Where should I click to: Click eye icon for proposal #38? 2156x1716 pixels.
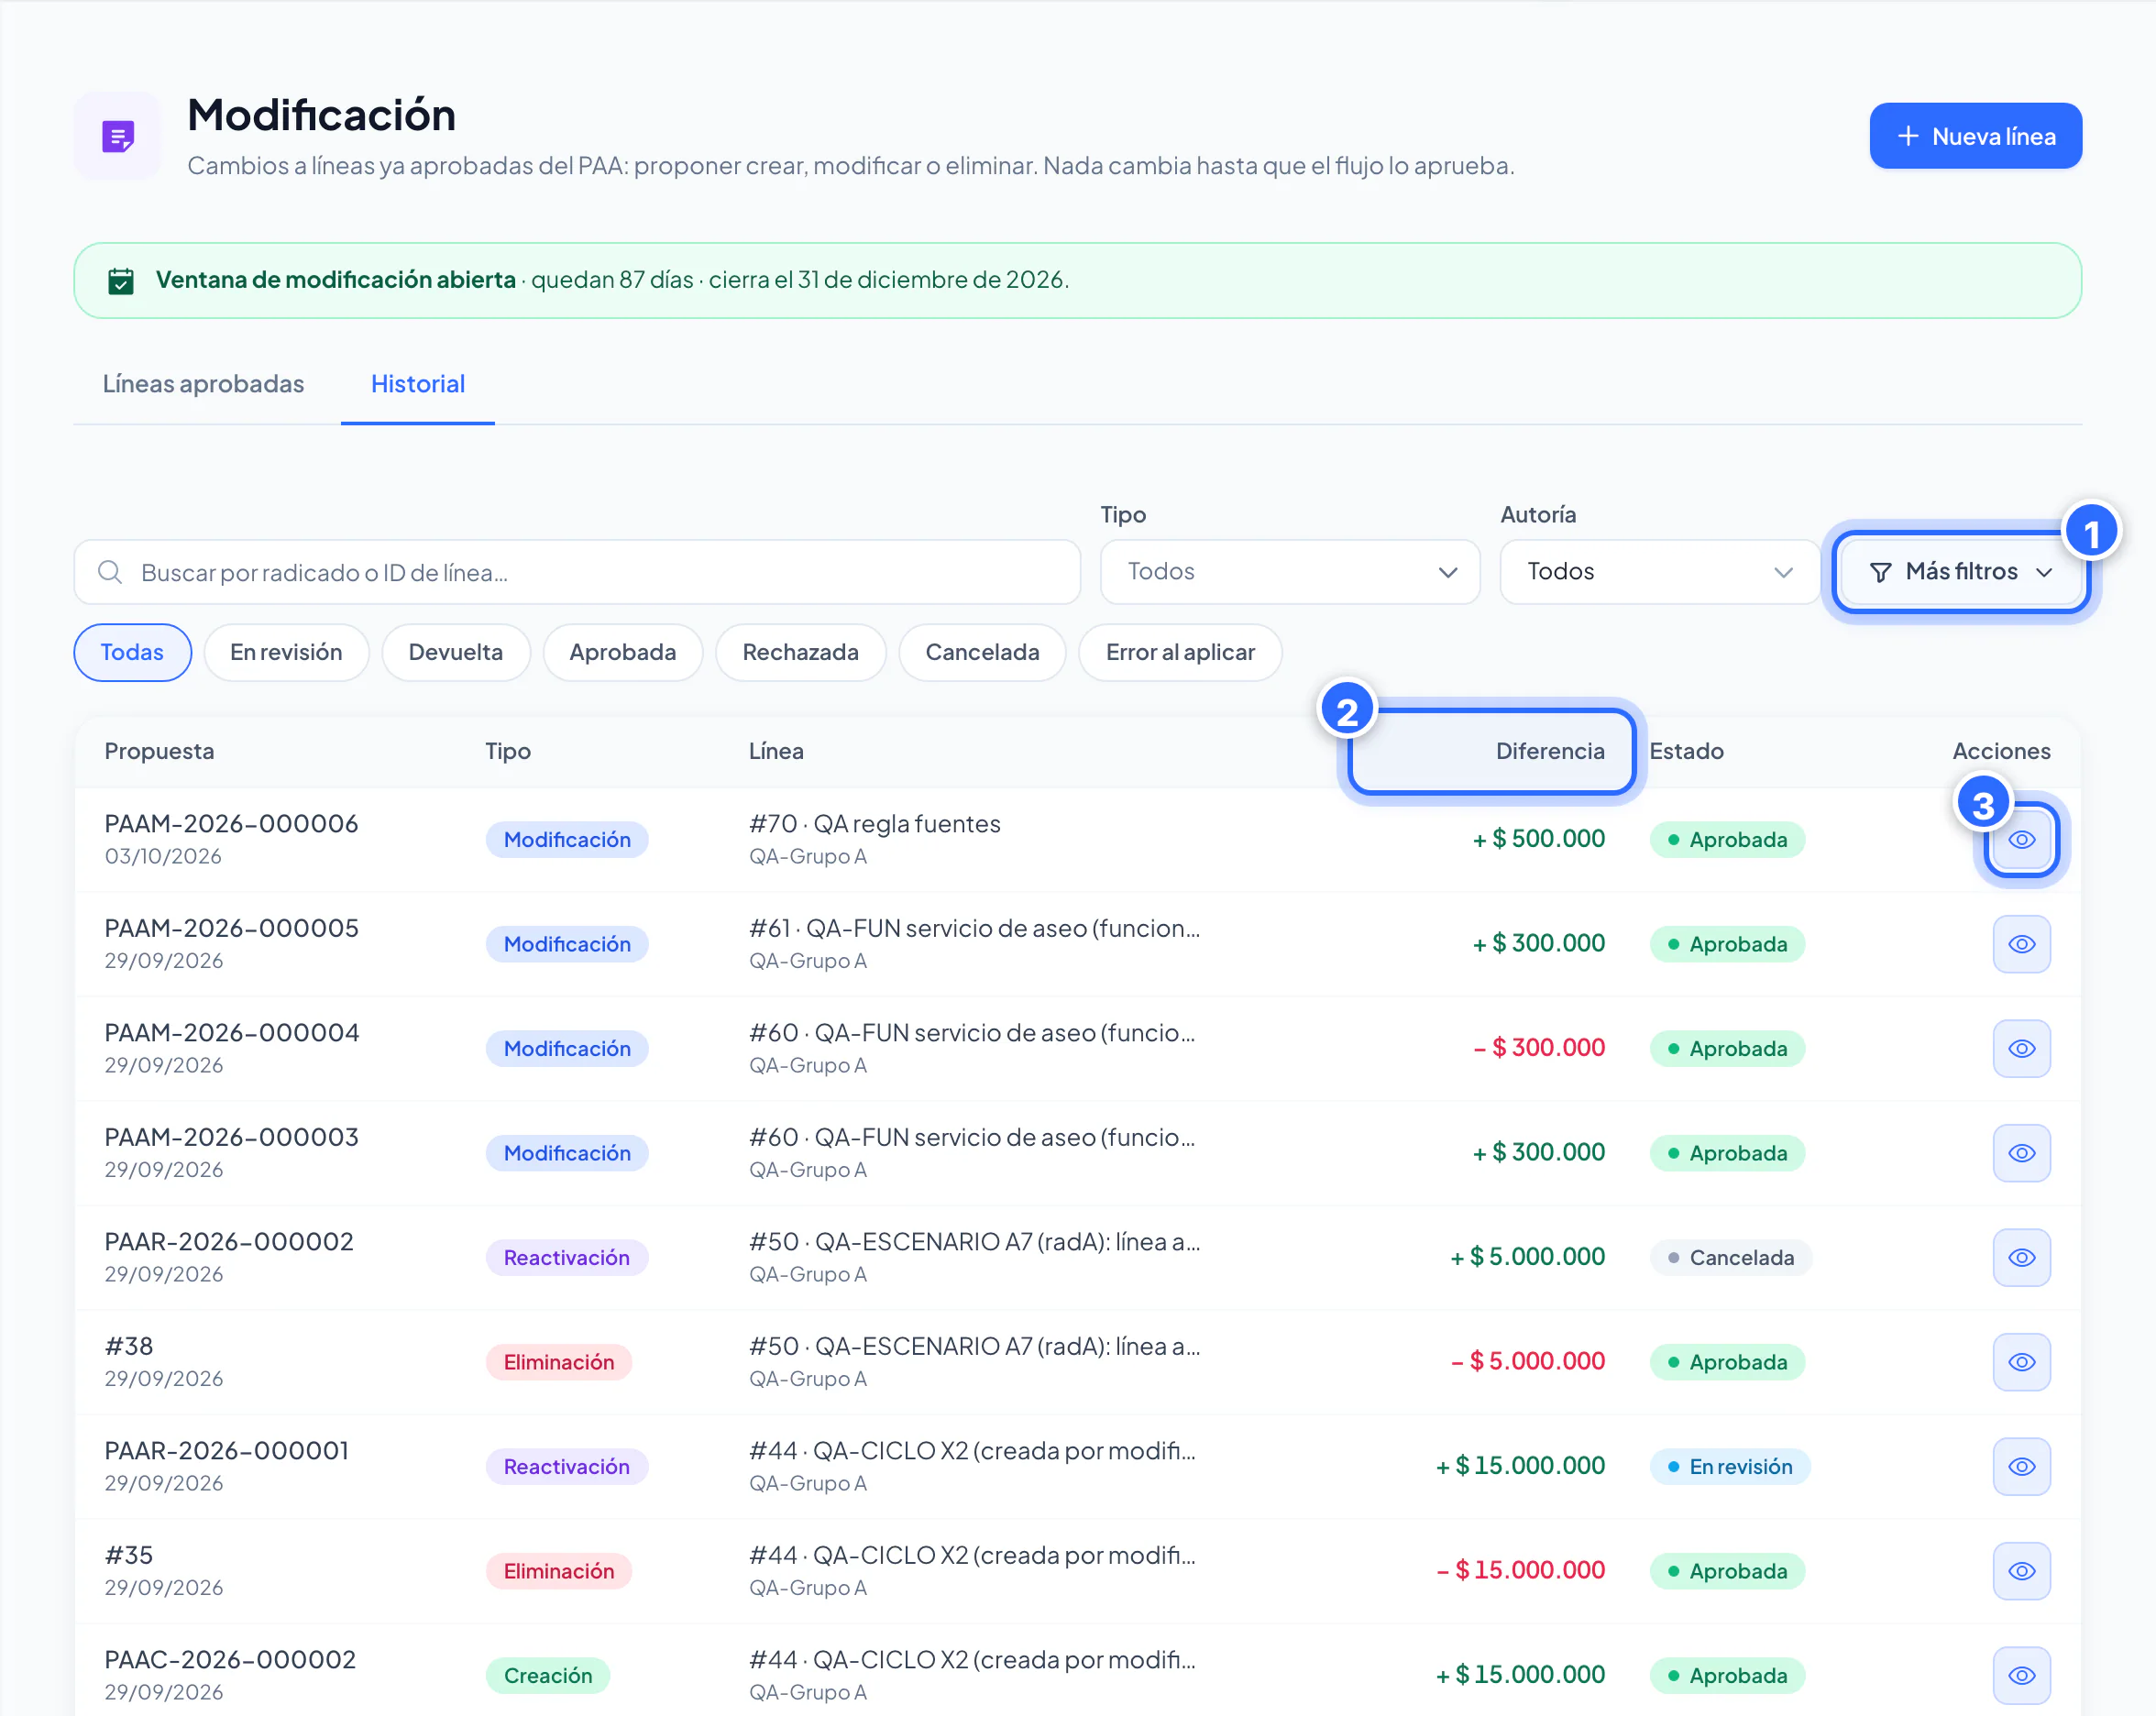[2021, 1362]
